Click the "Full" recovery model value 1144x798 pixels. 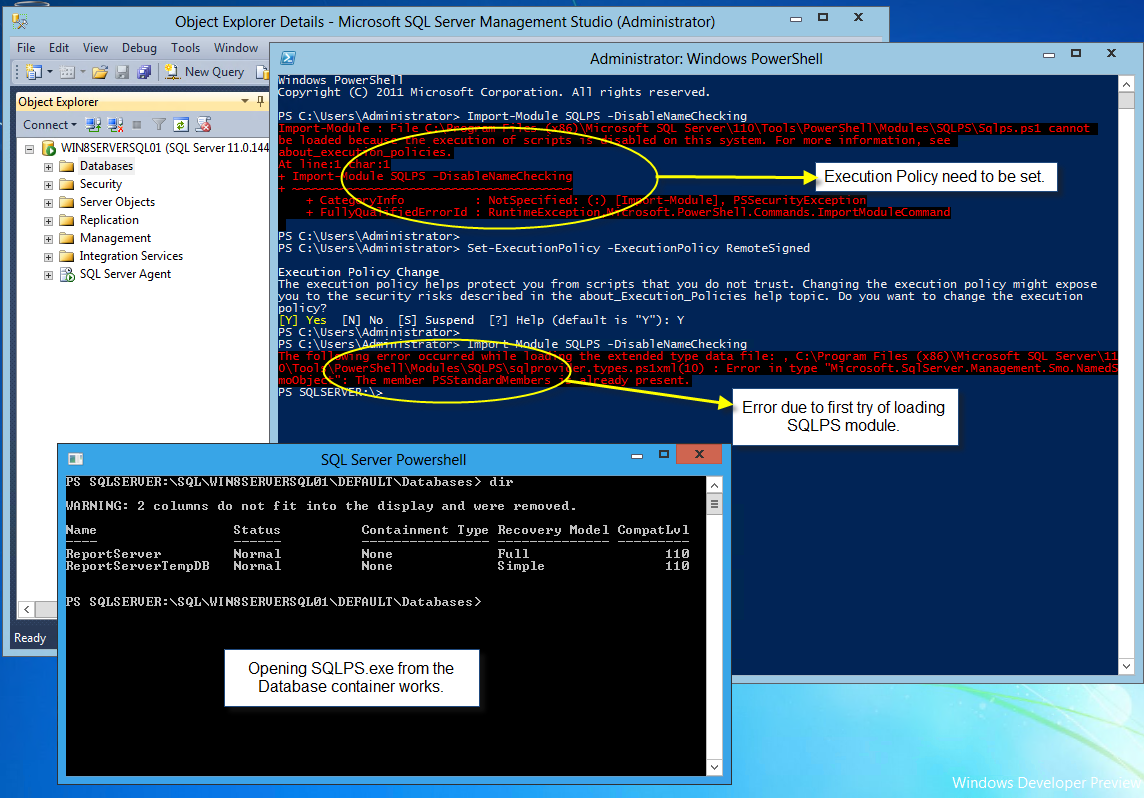513,554
